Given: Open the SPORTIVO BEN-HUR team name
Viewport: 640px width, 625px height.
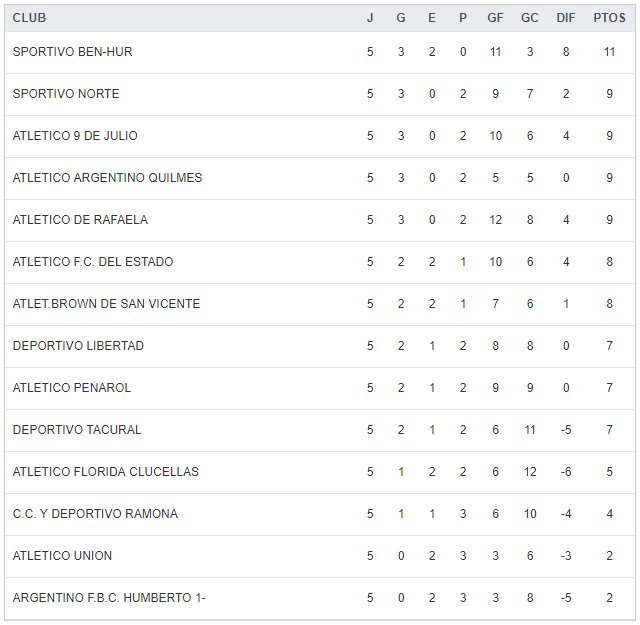Looking at the screenshot, I should tap(72, 52).
